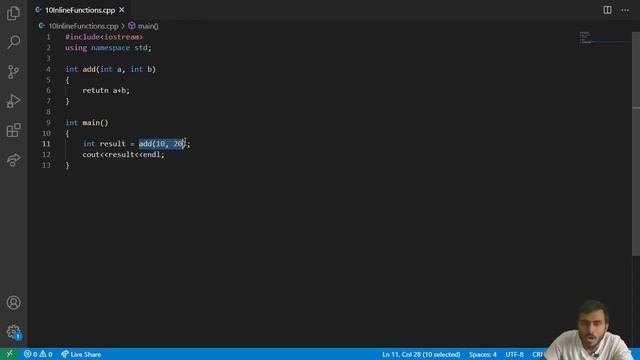Change indentation via Spaces: 4

[482, 354]
